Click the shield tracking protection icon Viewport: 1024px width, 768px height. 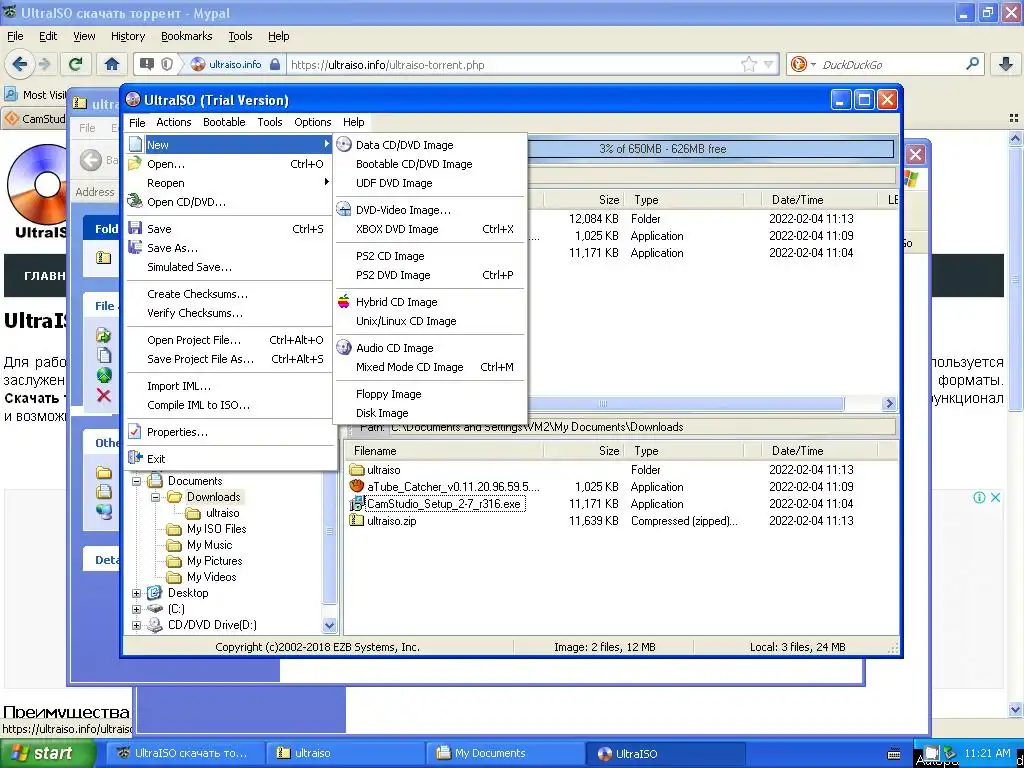(x=167, y=64)
